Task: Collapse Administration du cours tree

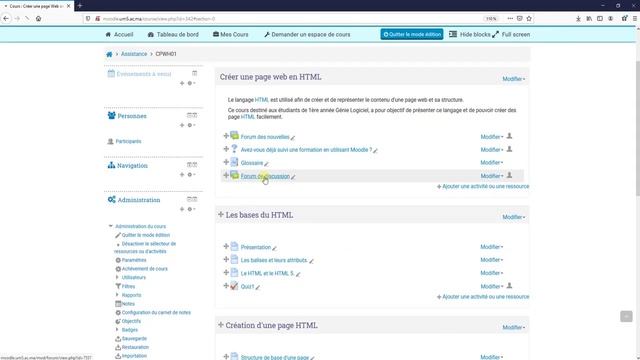Action: (x=110, y=226)
